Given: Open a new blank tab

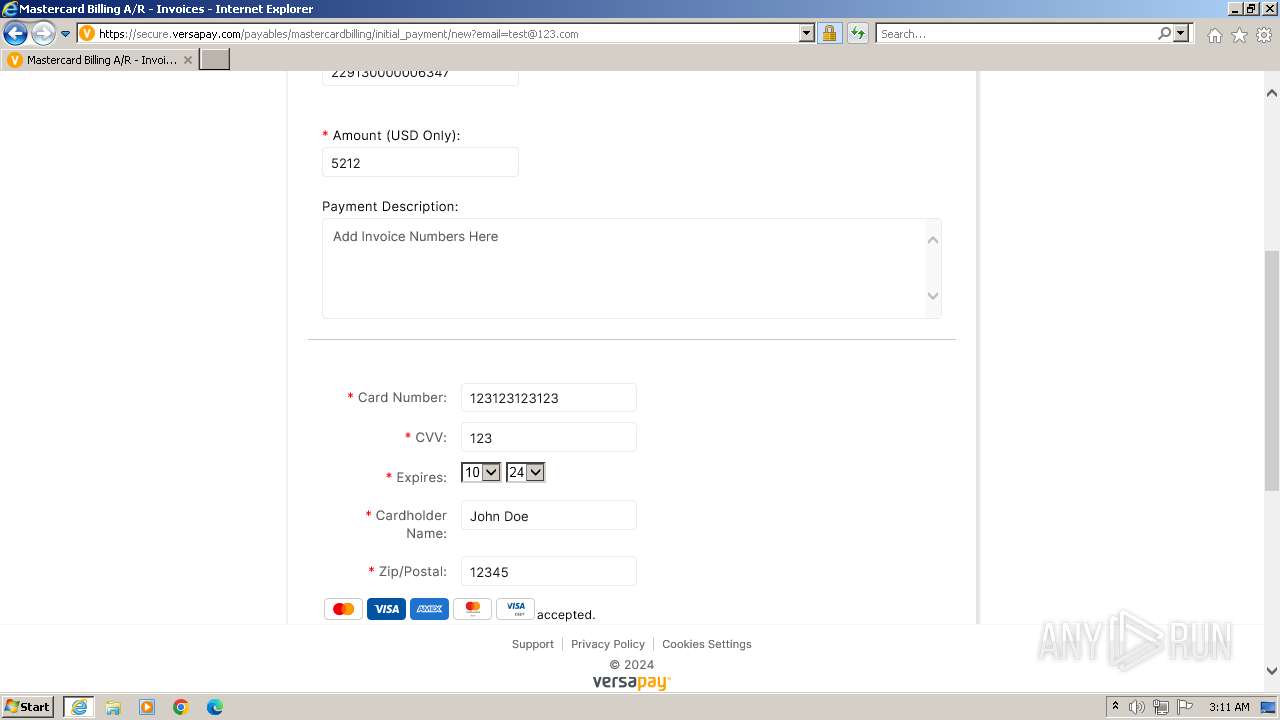Looking at the screenshot, I should click(x=215, y=60).
